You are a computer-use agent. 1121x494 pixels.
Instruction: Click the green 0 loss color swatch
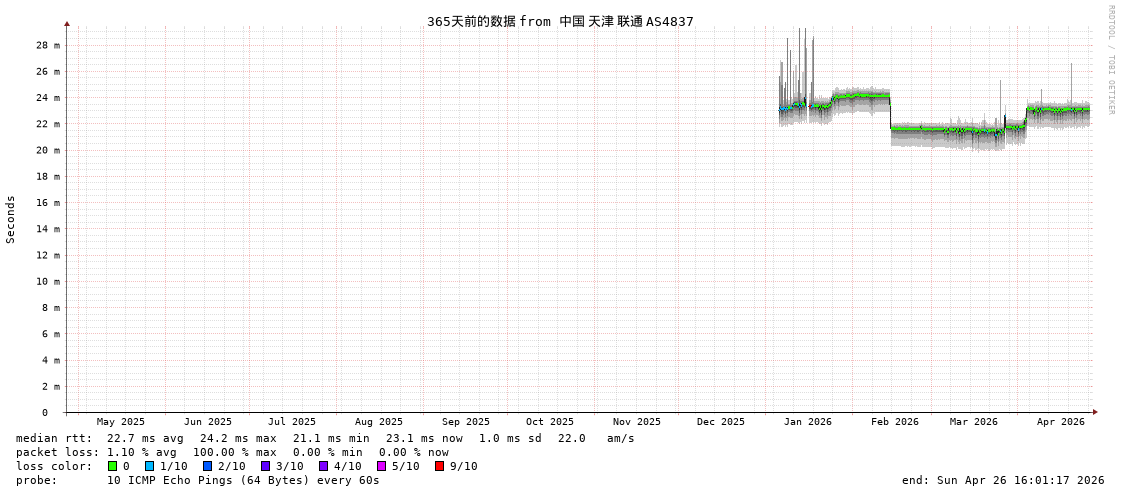coord(113,466)
